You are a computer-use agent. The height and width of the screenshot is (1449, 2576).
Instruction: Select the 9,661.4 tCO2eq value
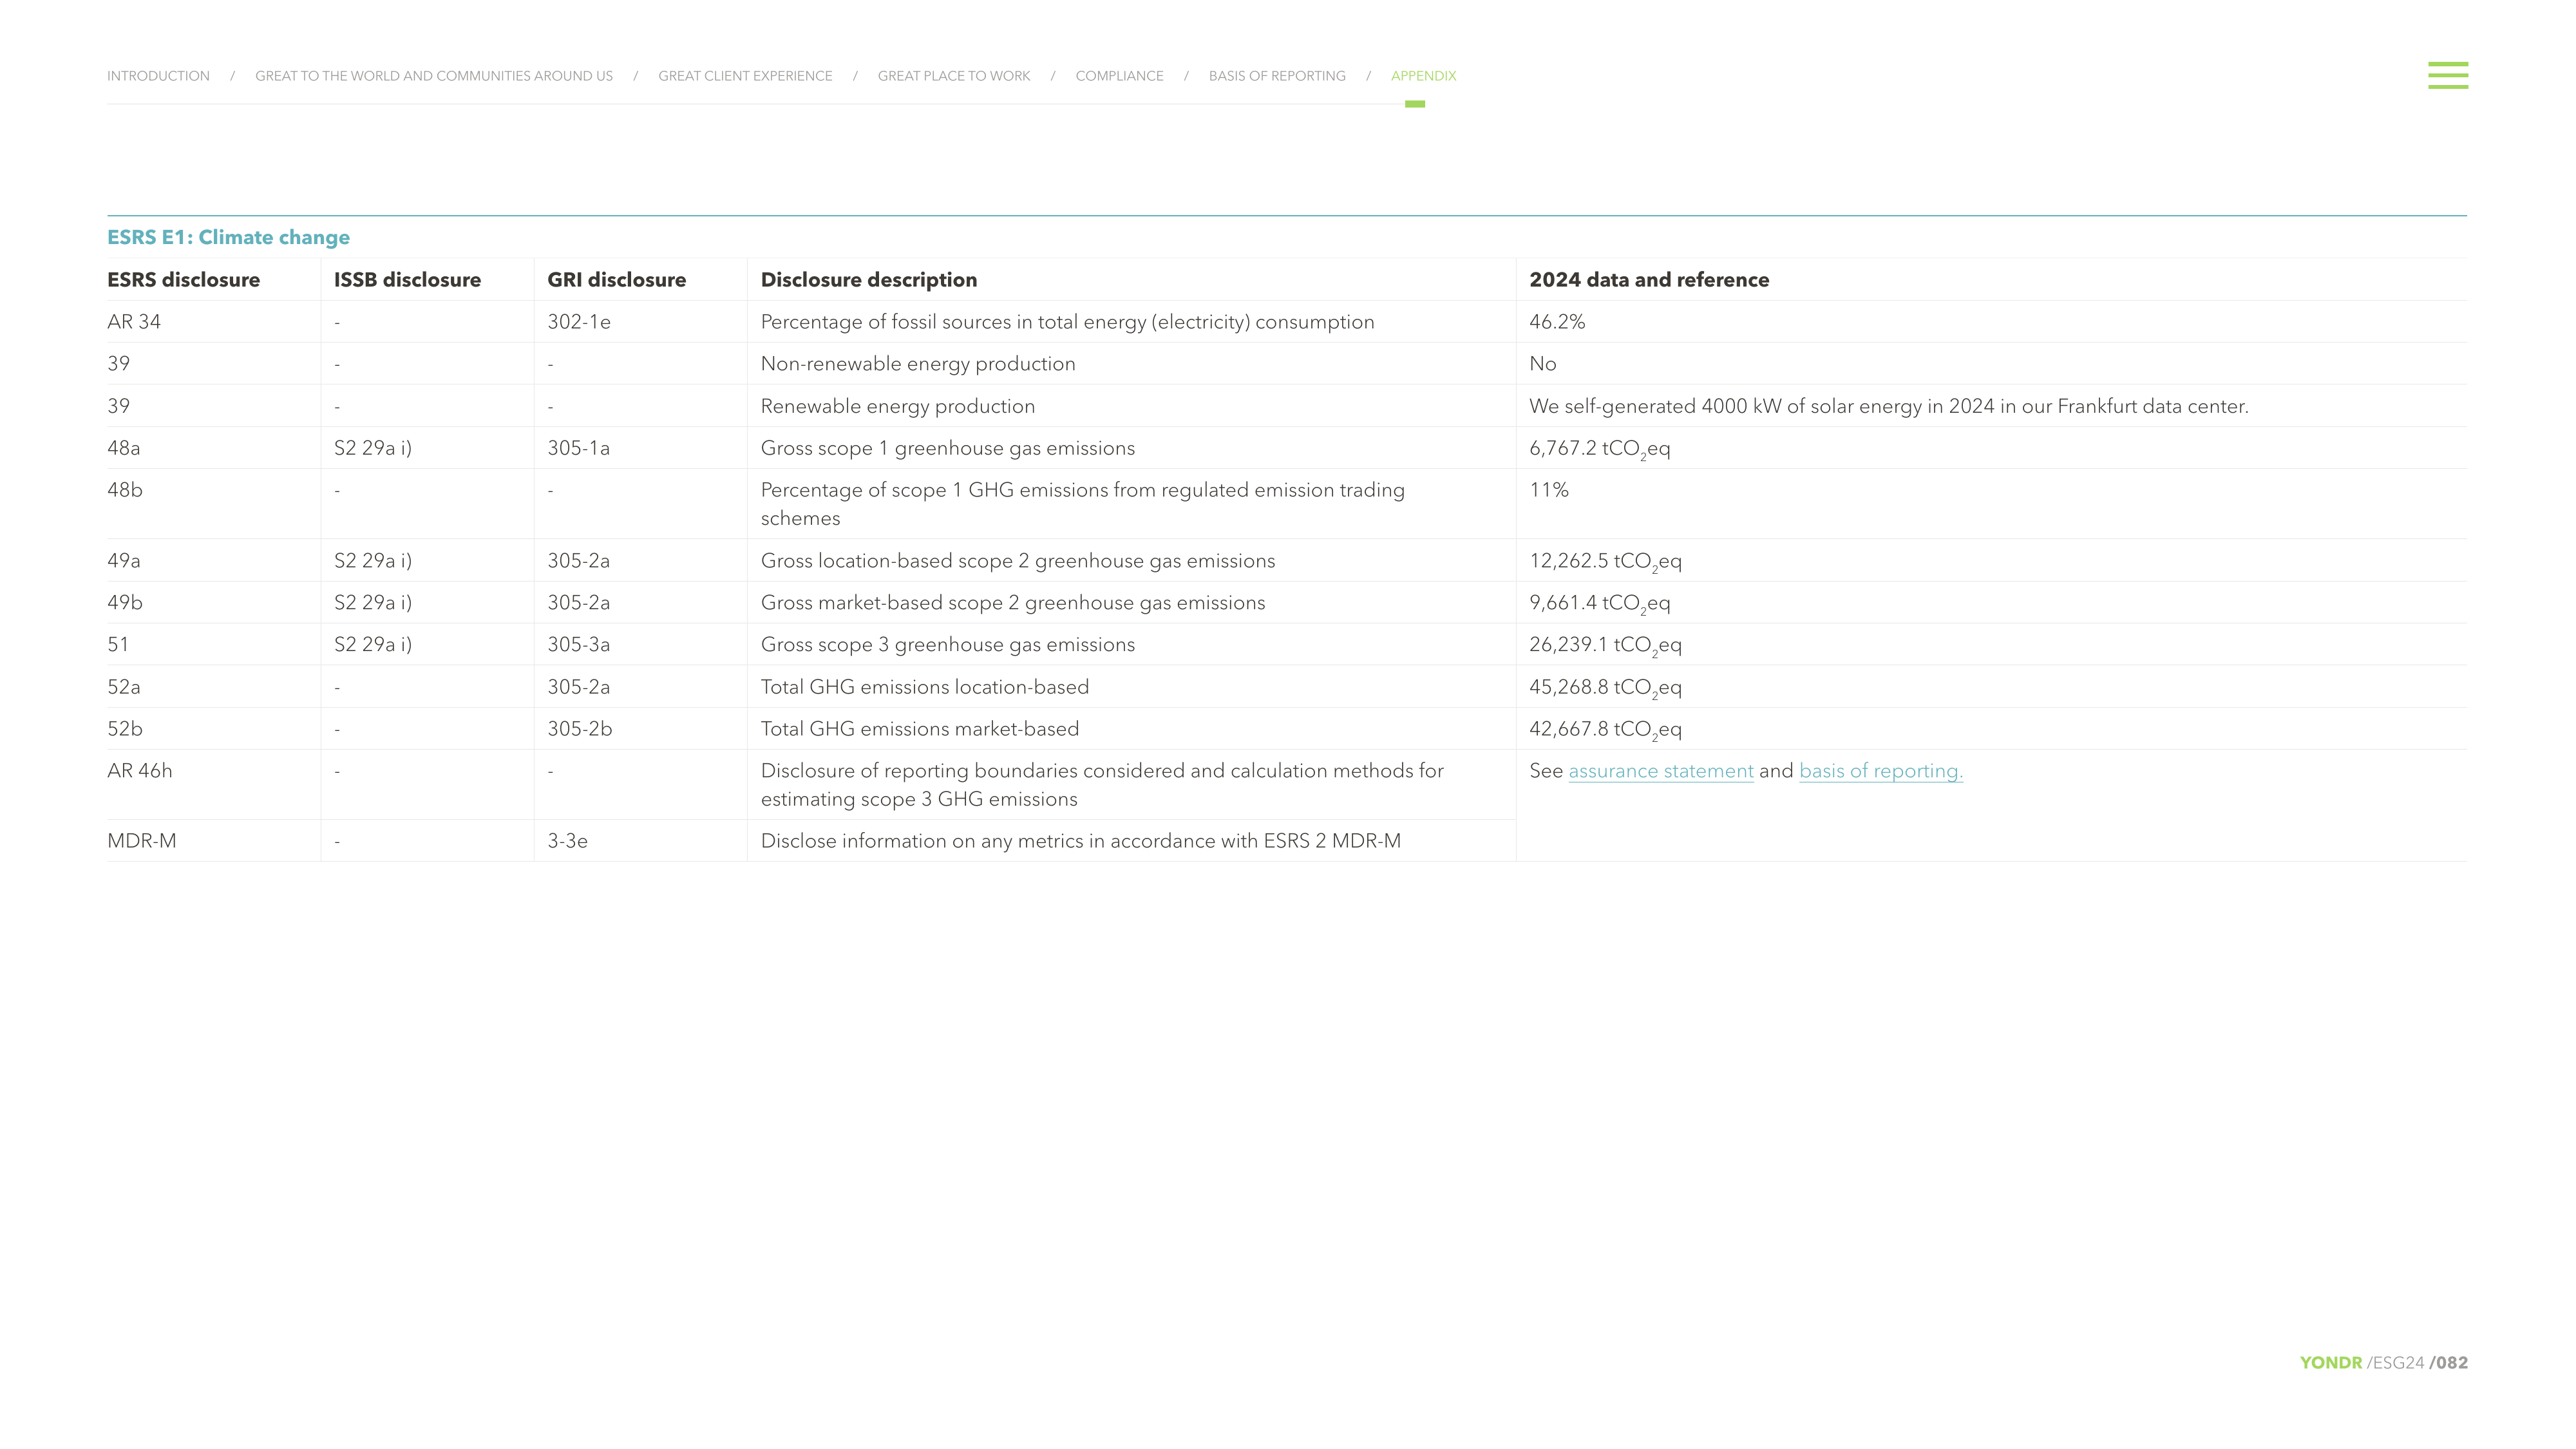coord(1600,604)
